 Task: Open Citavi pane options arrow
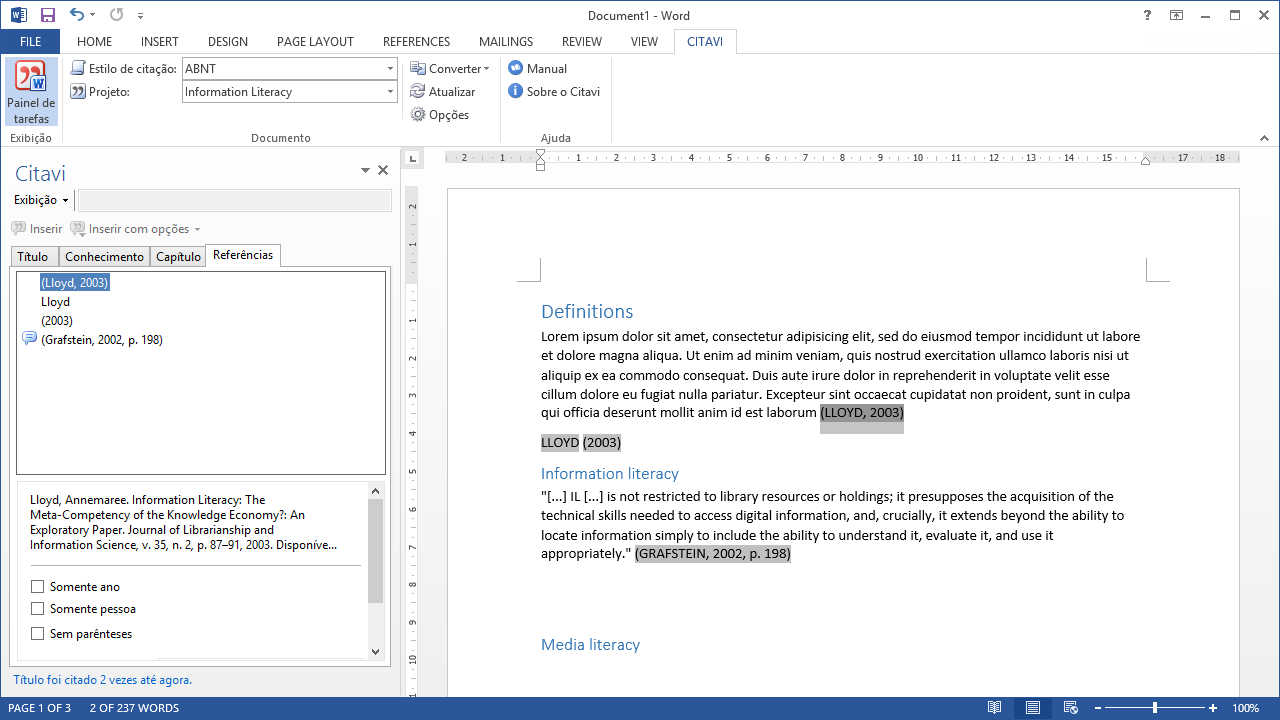coord(365,171)
